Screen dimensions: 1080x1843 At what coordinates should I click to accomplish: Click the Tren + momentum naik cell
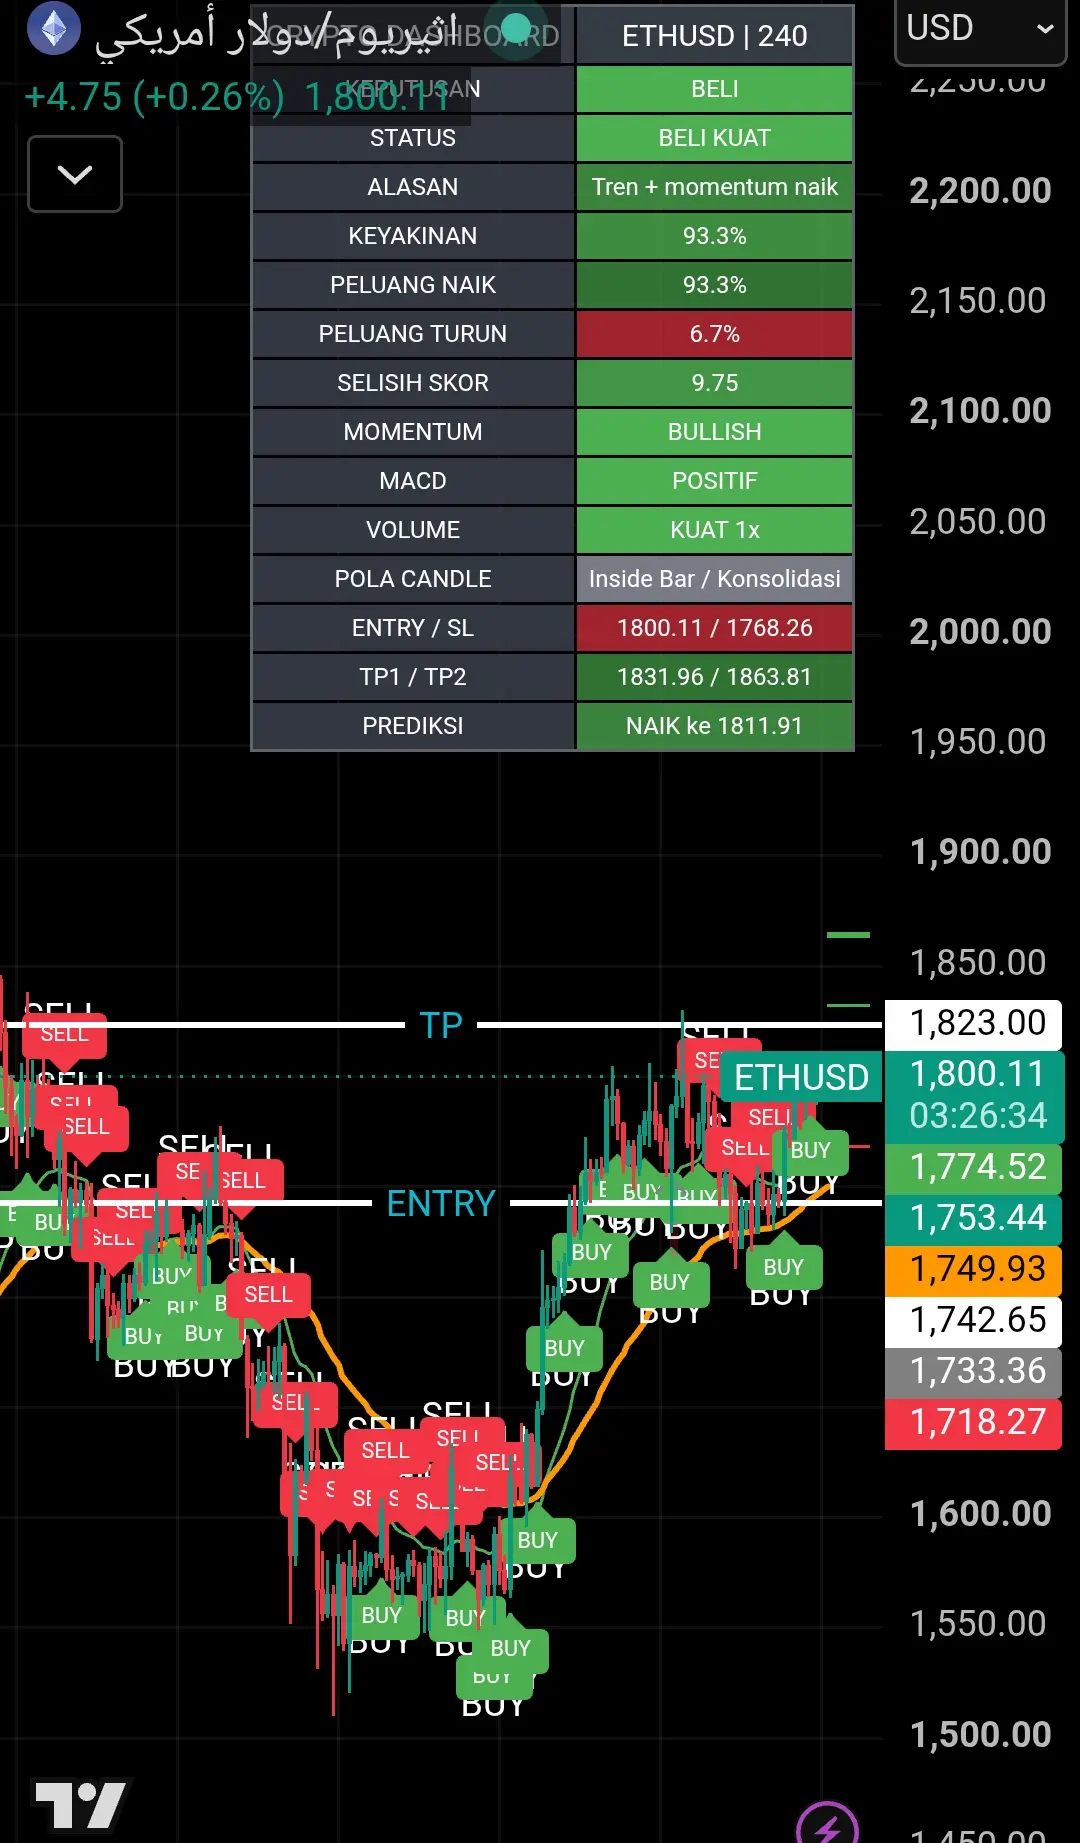(x=714, y=187)
